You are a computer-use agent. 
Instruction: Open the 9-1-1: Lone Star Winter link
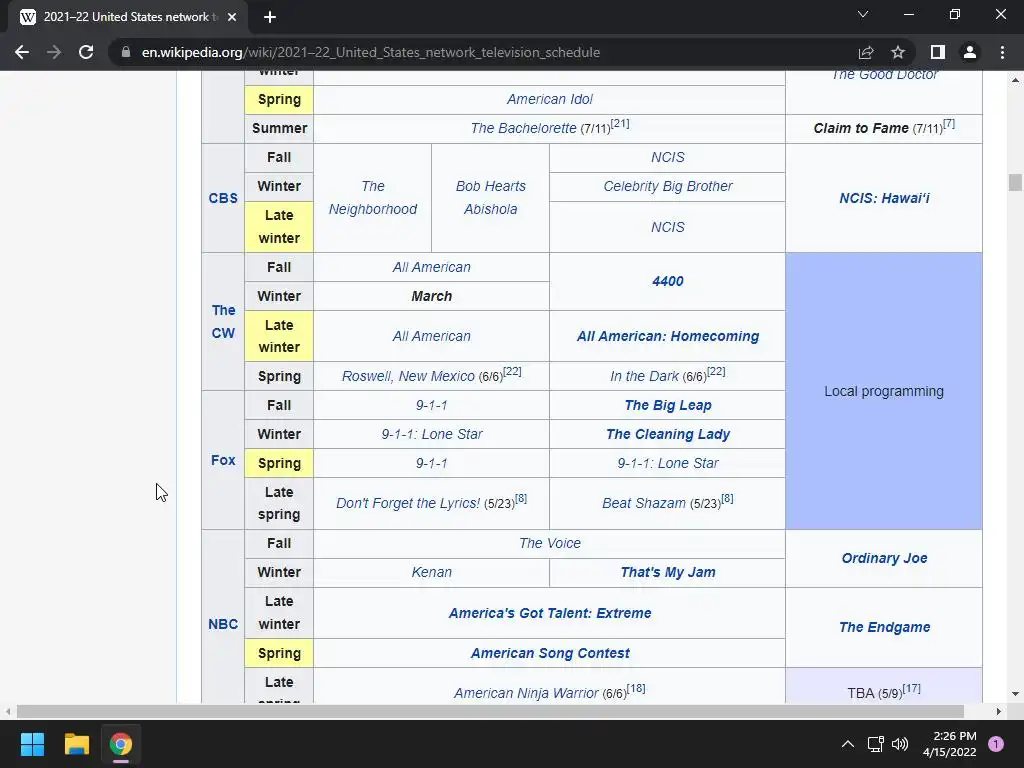[431, 434]
